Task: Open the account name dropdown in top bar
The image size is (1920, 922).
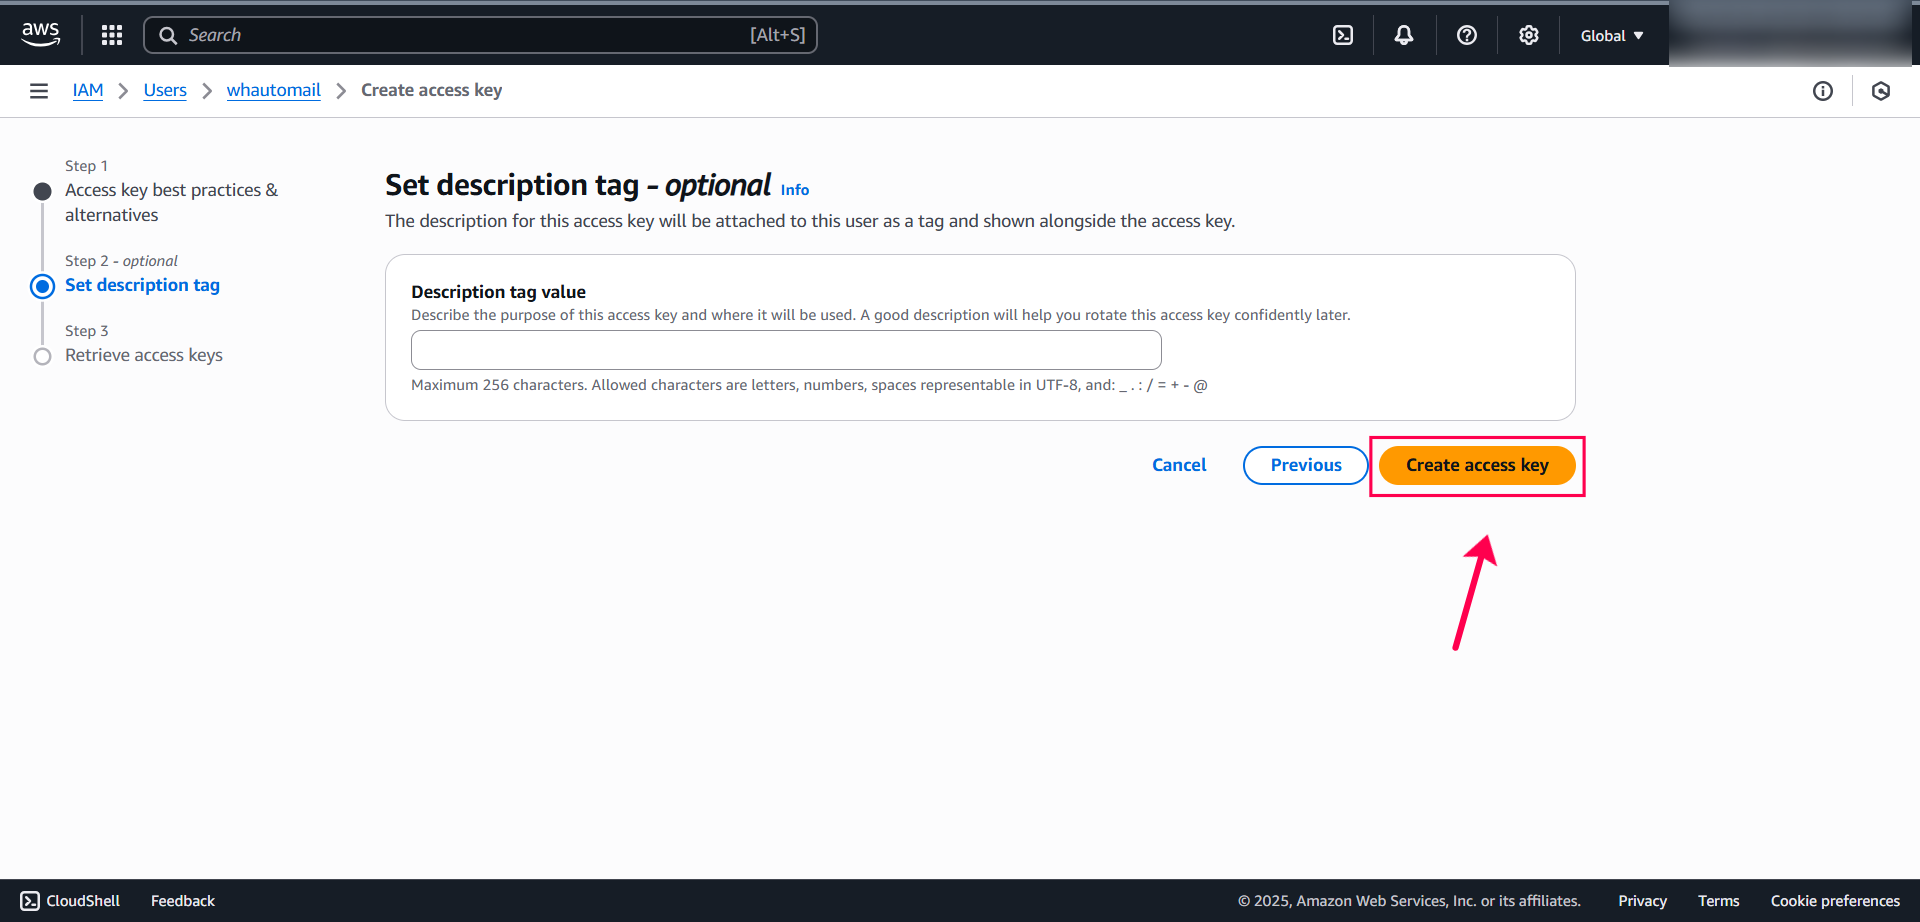Action: pos(1790,34)
